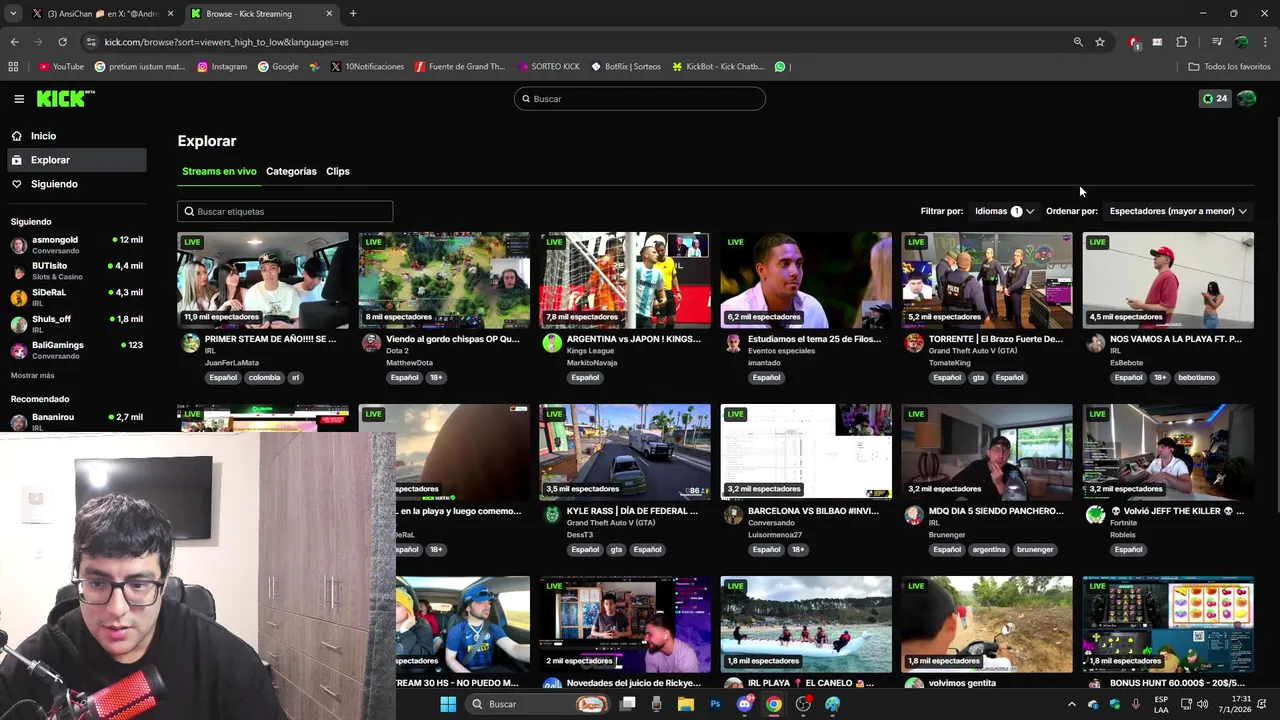1280x720 pixels.
Task: Go back with the browser back arrow
Action: click(x=14, y=42)
